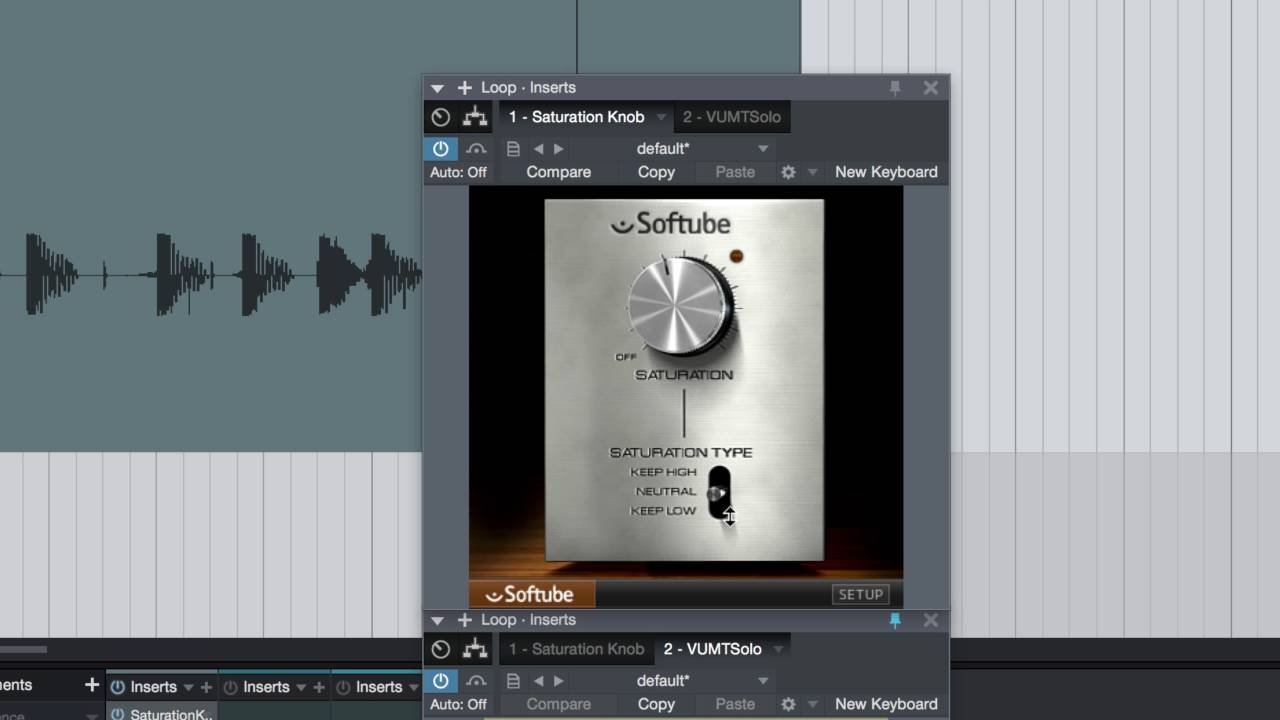Toggle power of the SaturationK.. insert slot
Viewport: 1280px width, 720px height.
pos(118,714)
